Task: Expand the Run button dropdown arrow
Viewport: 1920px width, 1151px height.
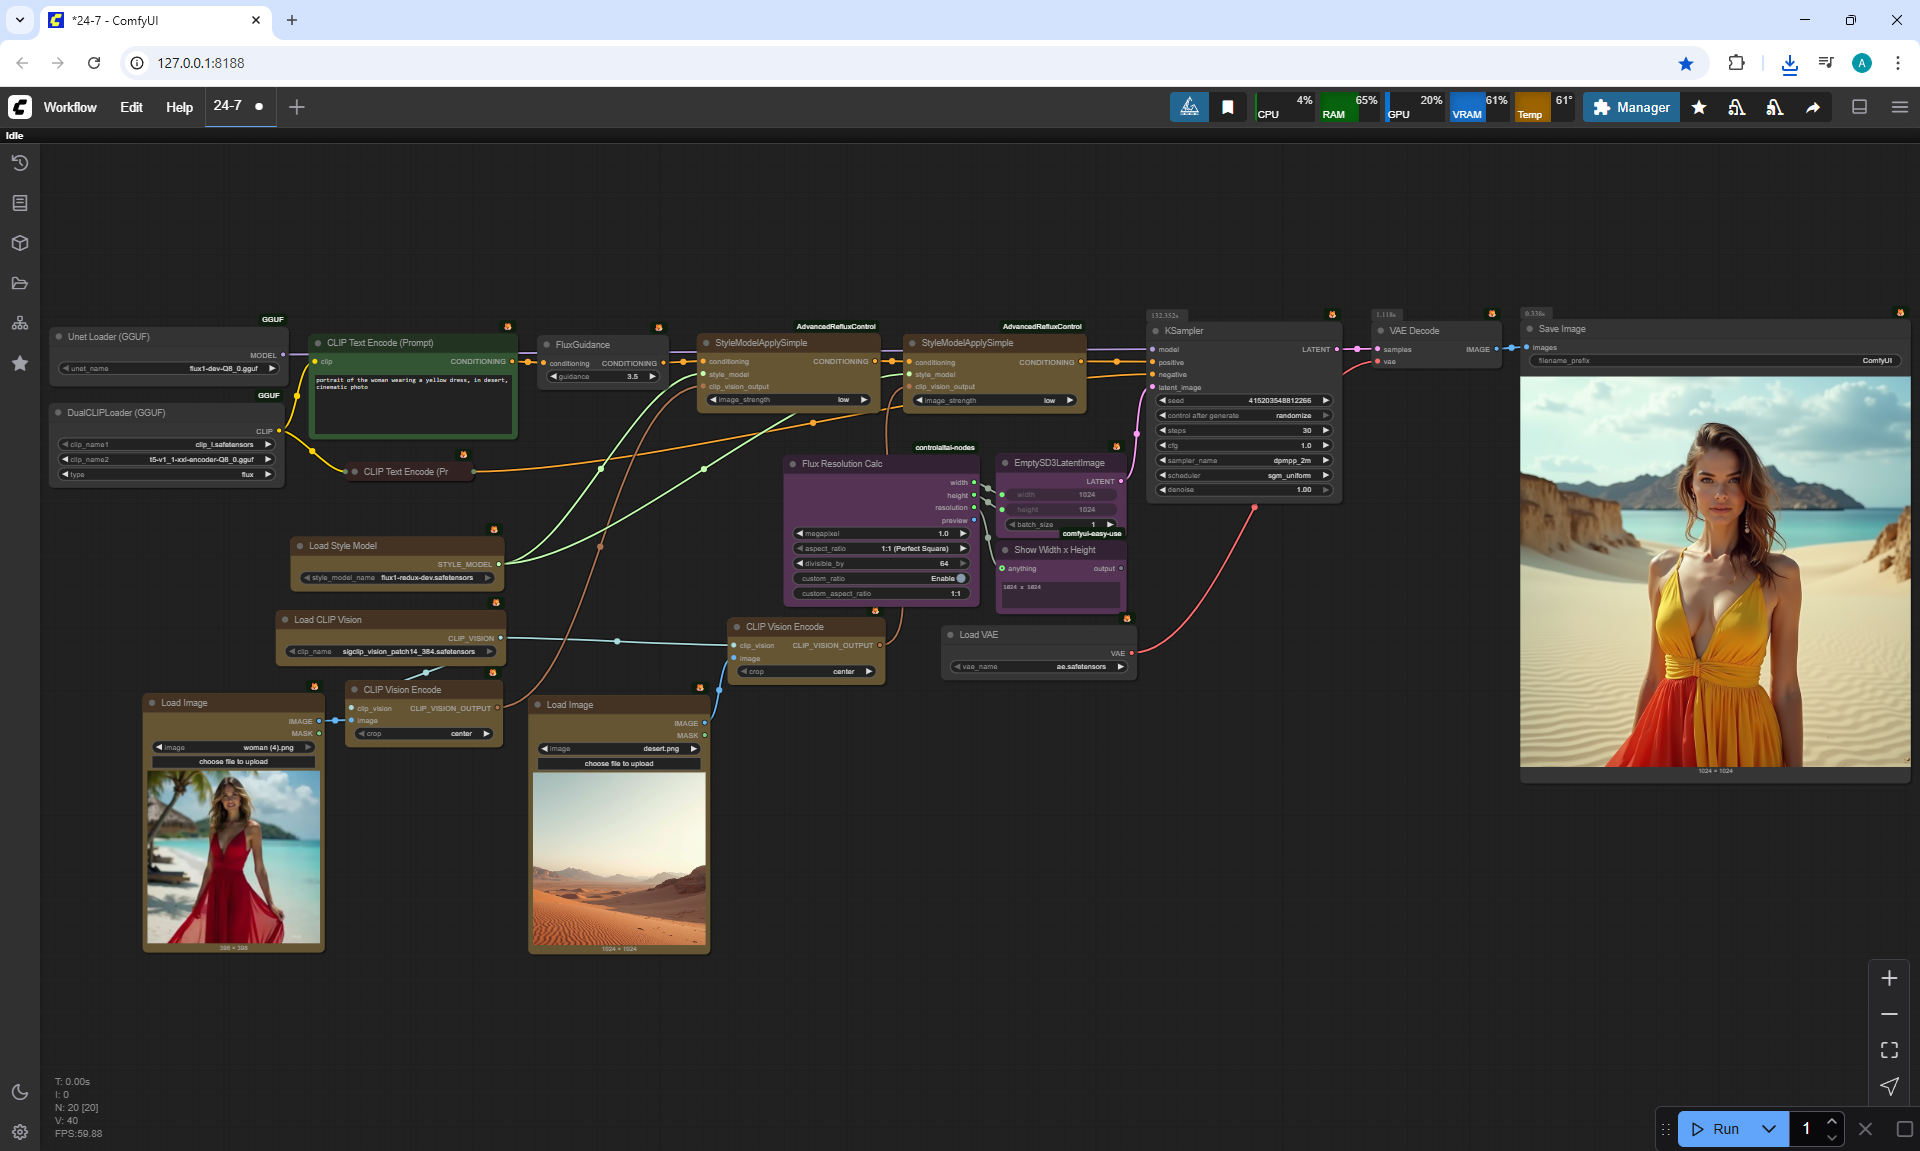Action: [1768, 1129]
